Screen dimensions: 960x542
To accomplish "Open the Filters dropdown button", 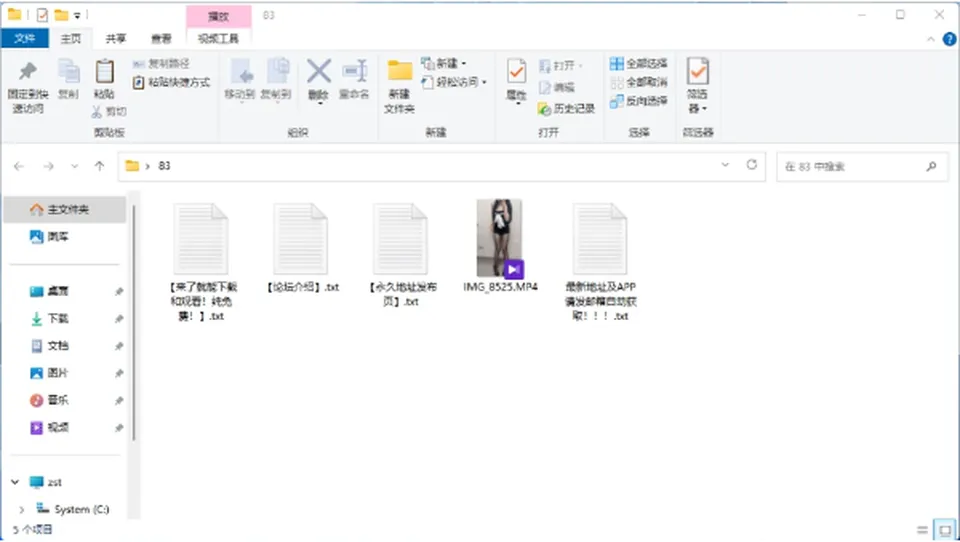I will [x=697, y=86].
